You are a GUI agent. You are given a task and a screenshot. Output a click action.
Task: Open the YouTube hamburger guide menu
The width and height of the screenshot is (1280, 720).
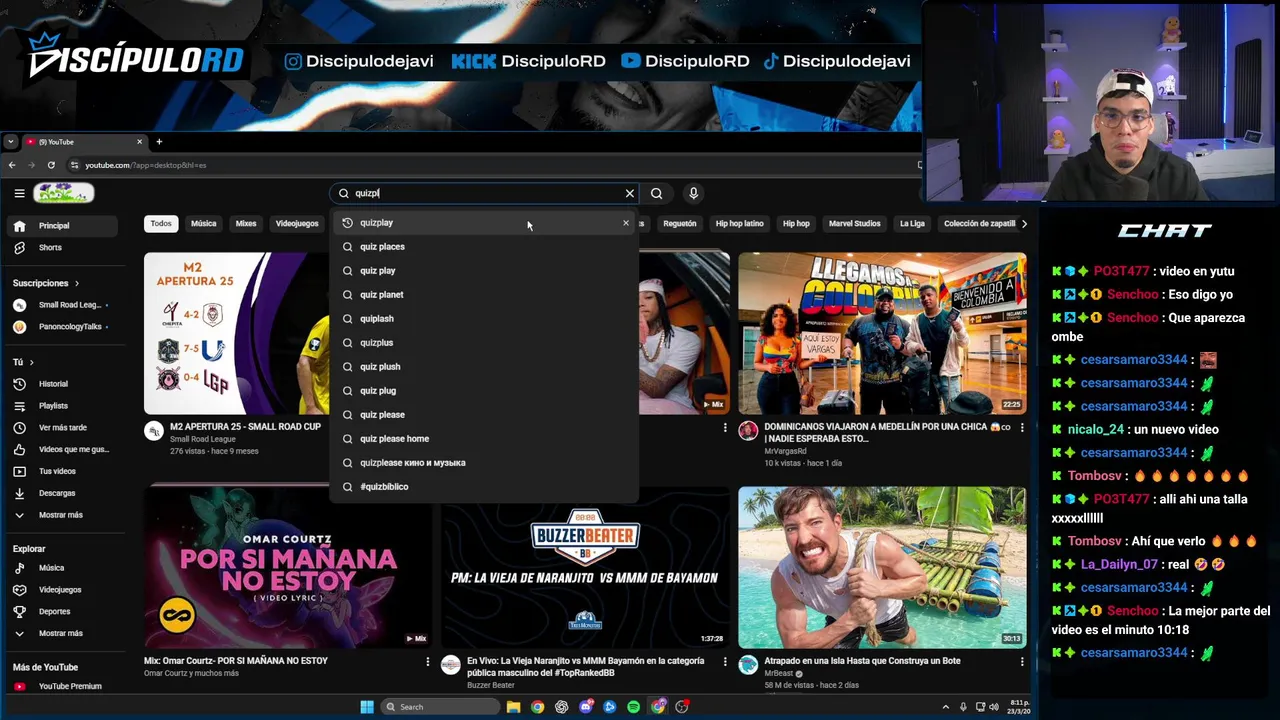click(19, 193)
